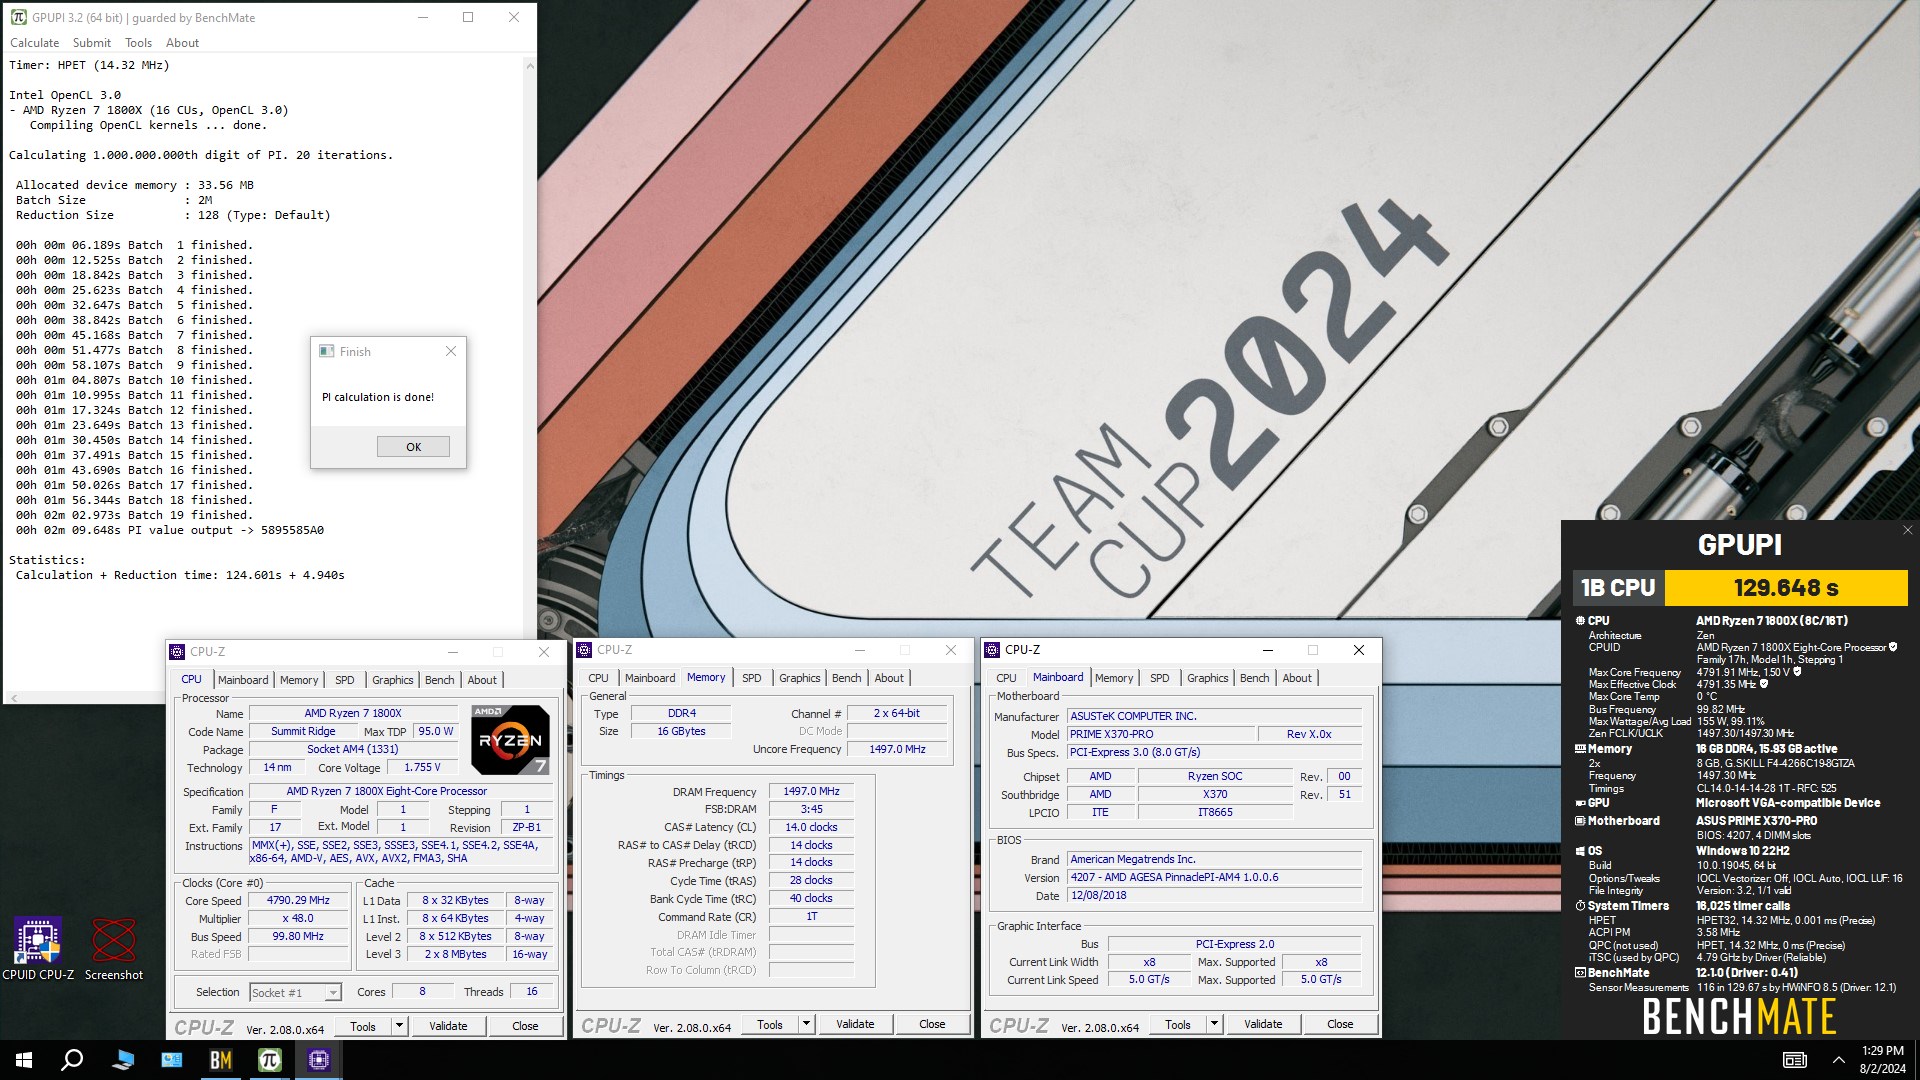Show hidden system tray icons
This screenshot has height=1080, width=1920.
(1838, 1060)
